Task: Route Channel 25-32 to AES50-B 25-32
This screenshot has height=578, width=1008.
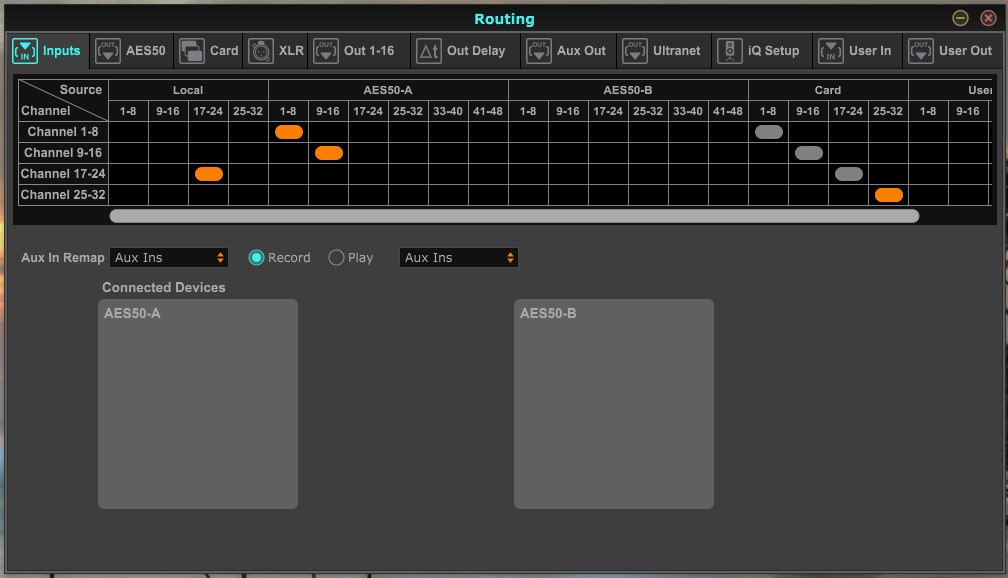Action: coord(648,195)
